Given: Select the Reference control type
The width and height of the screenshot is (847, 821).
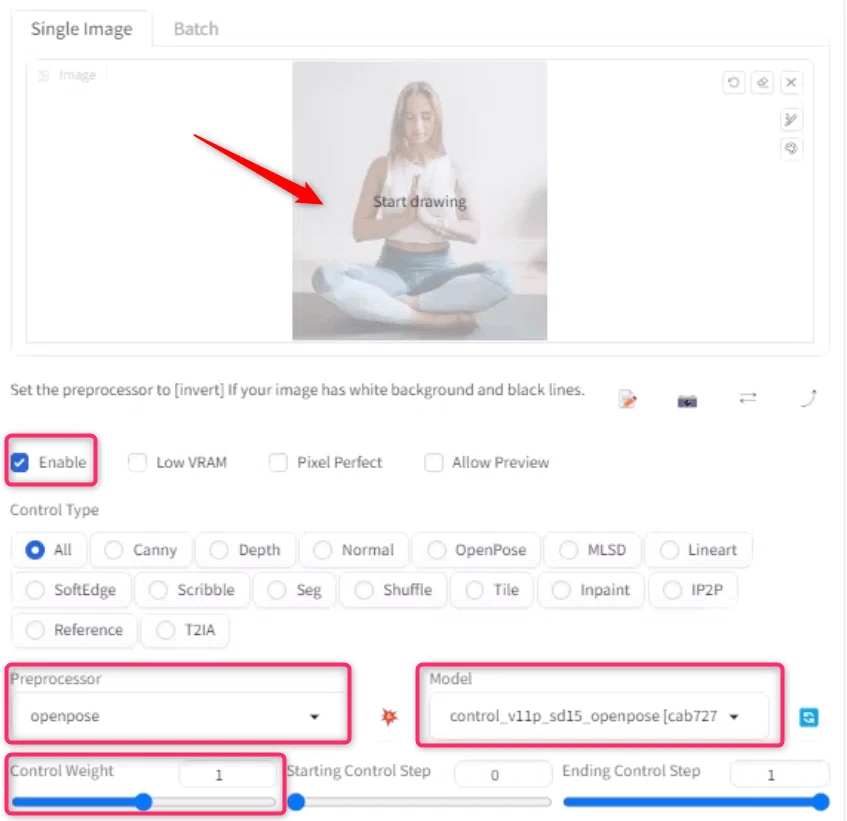Looking at the screenshot, I should click(x=75, y=630).
